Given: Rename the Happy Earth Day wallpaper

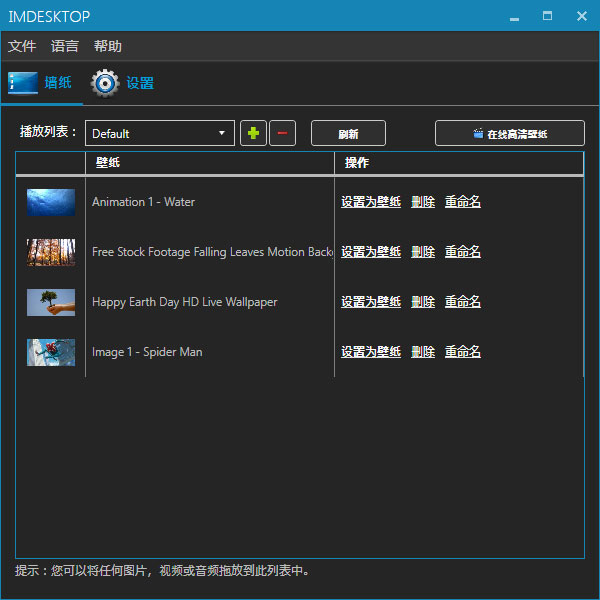Looking at the screenshot, I should point(463,302).
